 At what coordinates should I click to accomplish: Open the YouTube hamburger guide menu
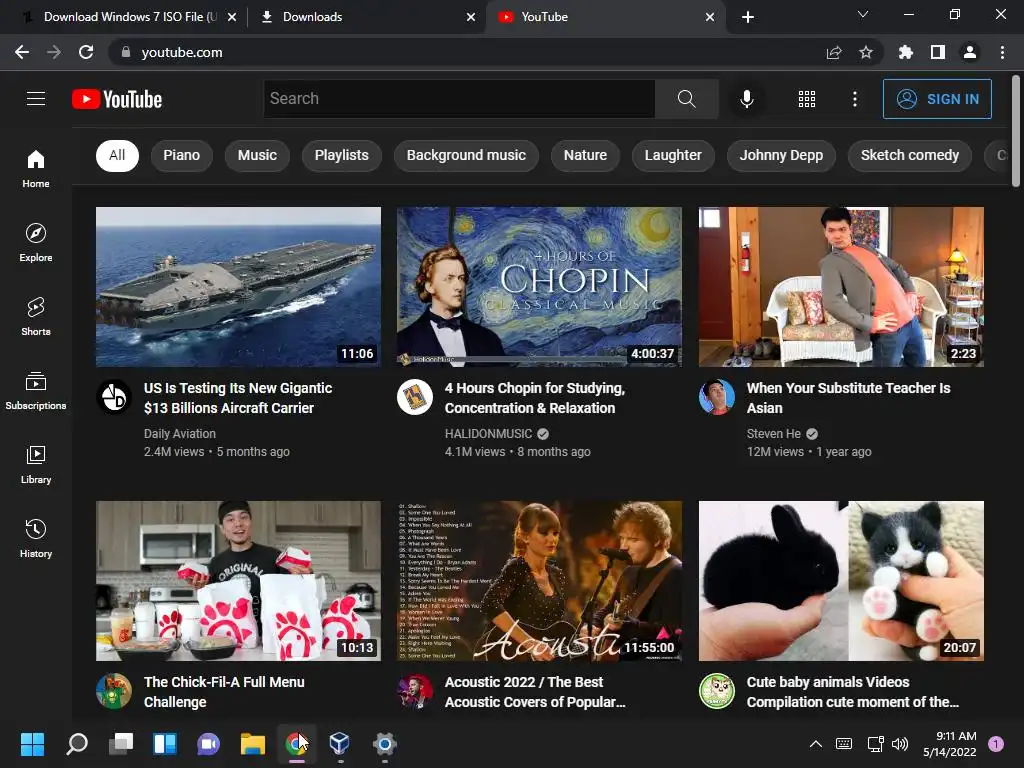point(36,99)
